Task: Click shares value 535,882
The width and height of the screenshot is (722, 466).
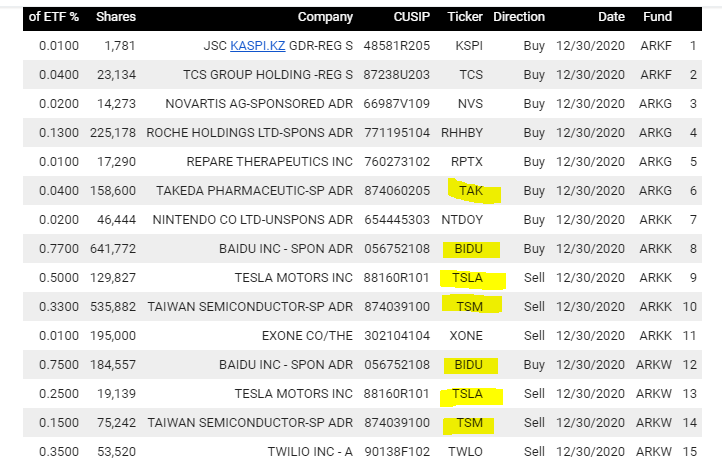Action: (113, 307)
